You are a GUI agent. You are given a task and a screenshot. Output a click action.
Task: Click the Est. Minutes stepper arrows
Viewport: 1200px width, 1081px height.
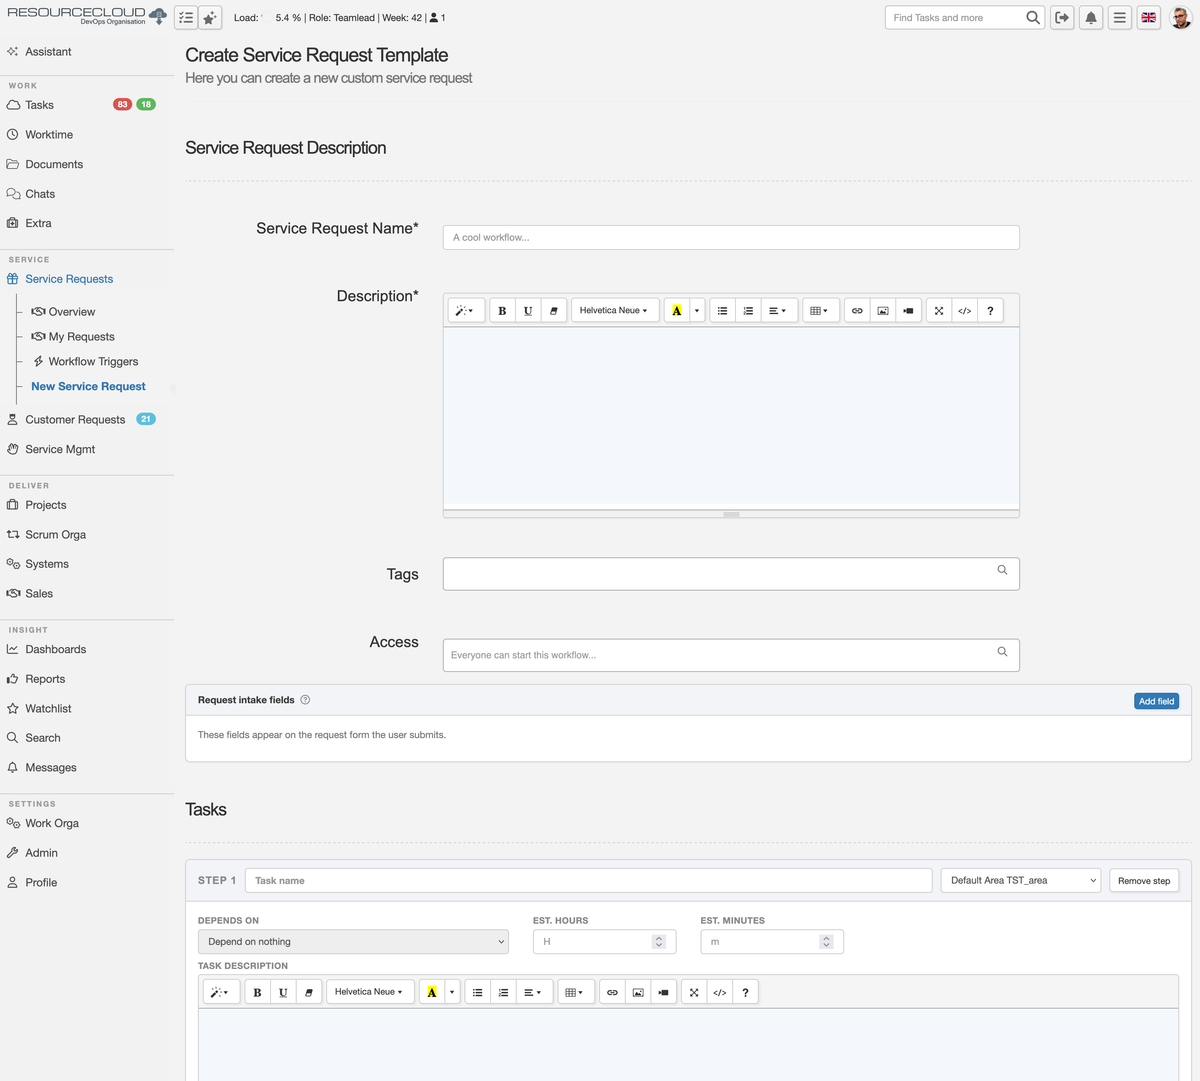[826, 942]
